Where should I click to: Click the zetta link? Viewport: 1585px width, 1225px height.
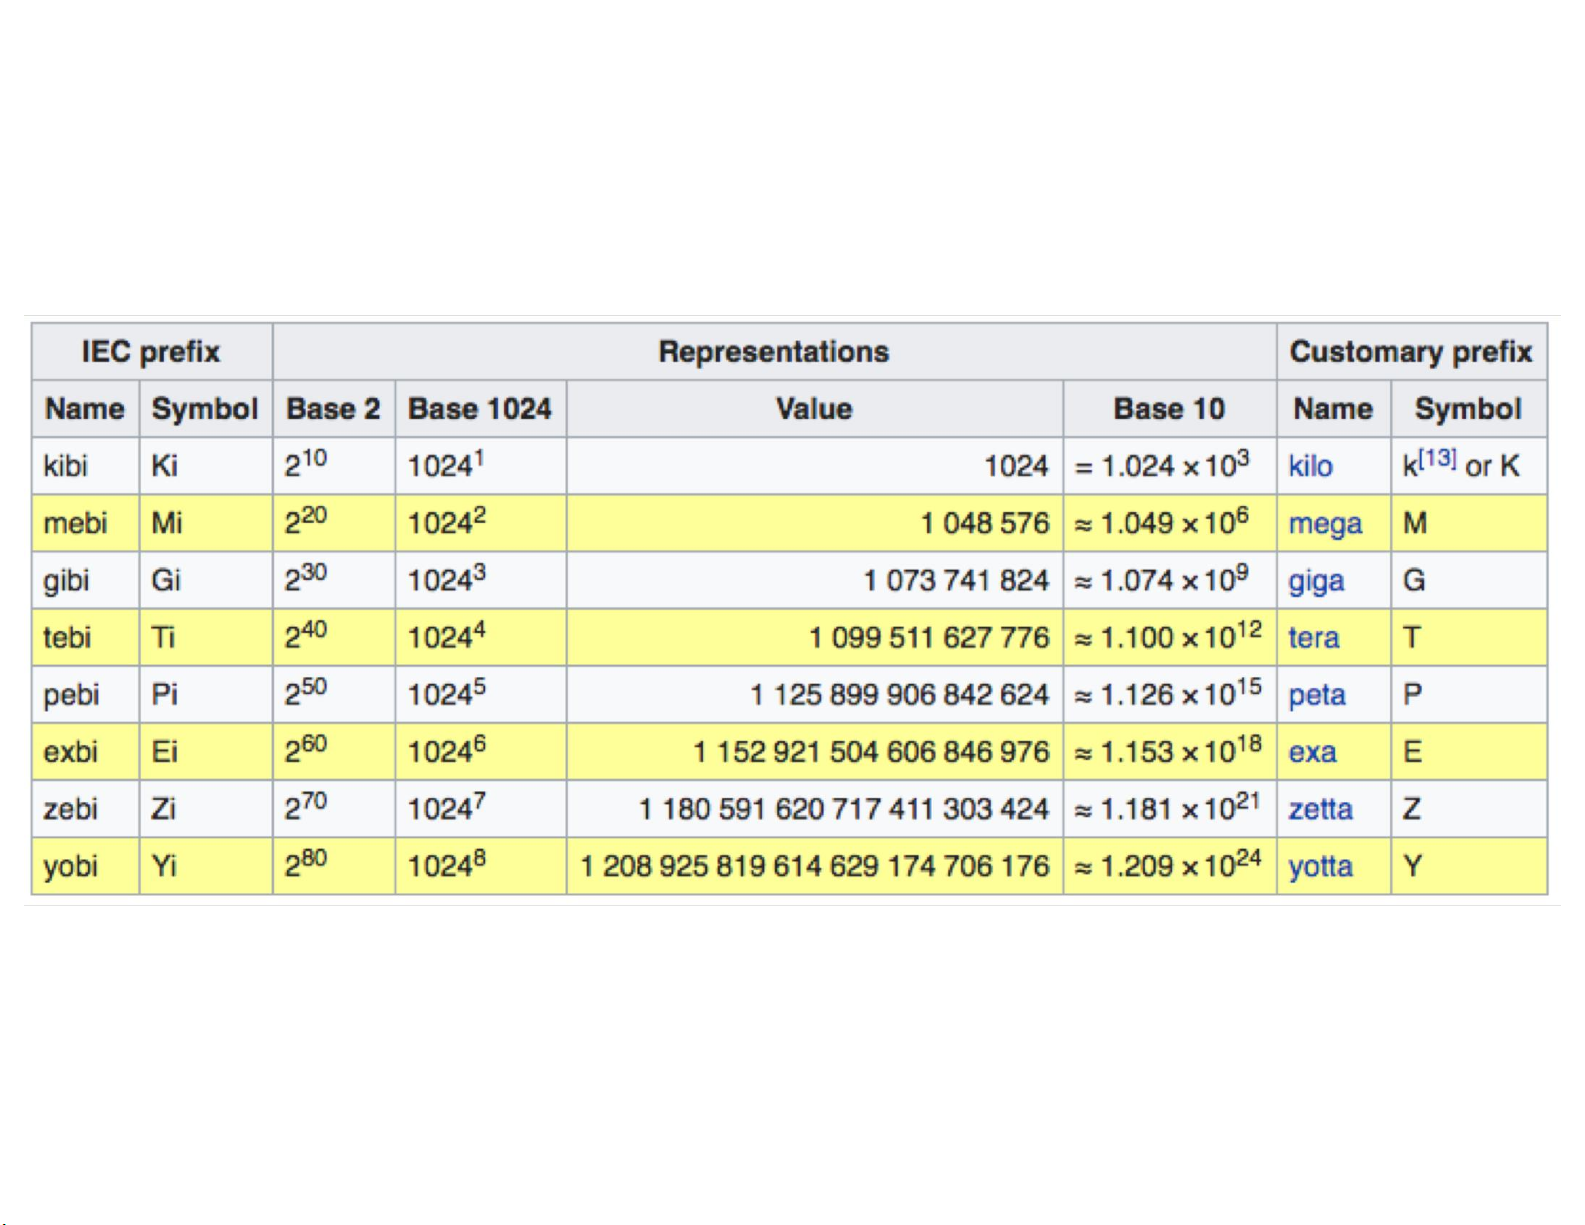pos(1320,809)
